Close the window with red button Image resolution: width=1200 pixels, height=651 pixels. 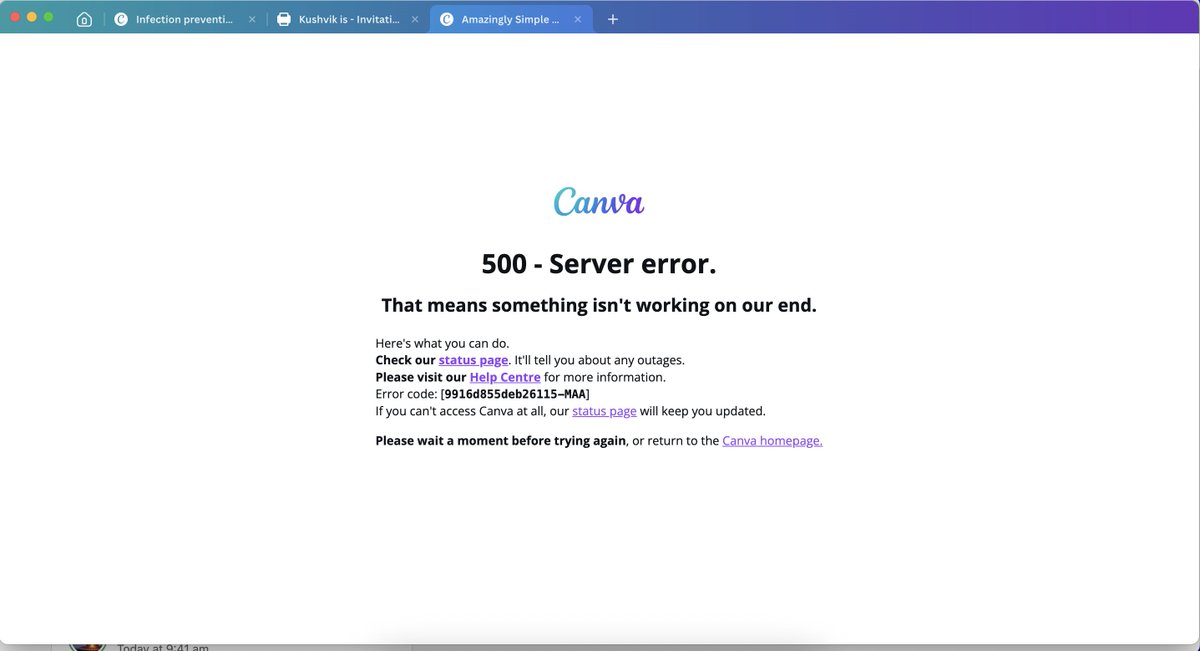[x=15, y=17]
